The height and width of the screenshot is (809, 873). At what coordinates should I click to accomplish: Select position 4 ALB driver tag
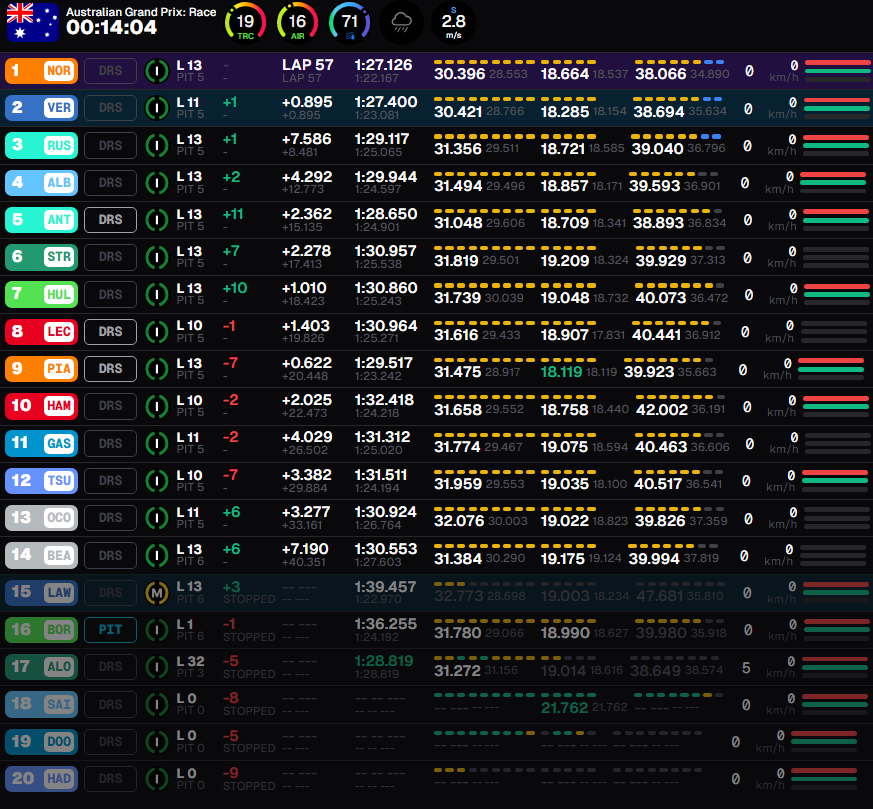pyautogui.click(x=41, y=182)
